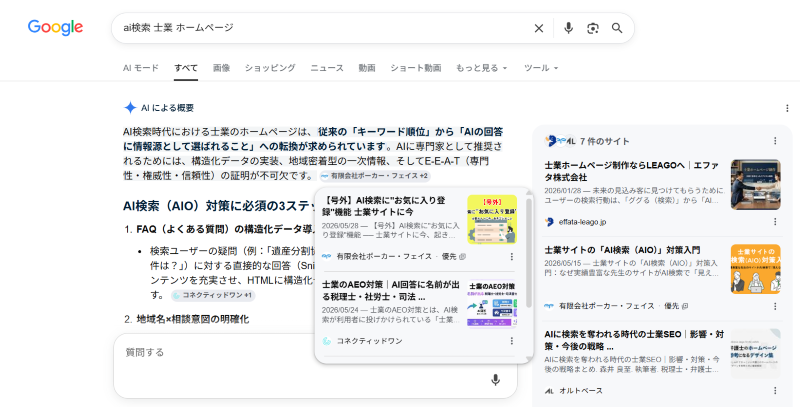Click 地域名×相談意図の明確化 list item
800x407 pixels.
[x=193, y=319]
